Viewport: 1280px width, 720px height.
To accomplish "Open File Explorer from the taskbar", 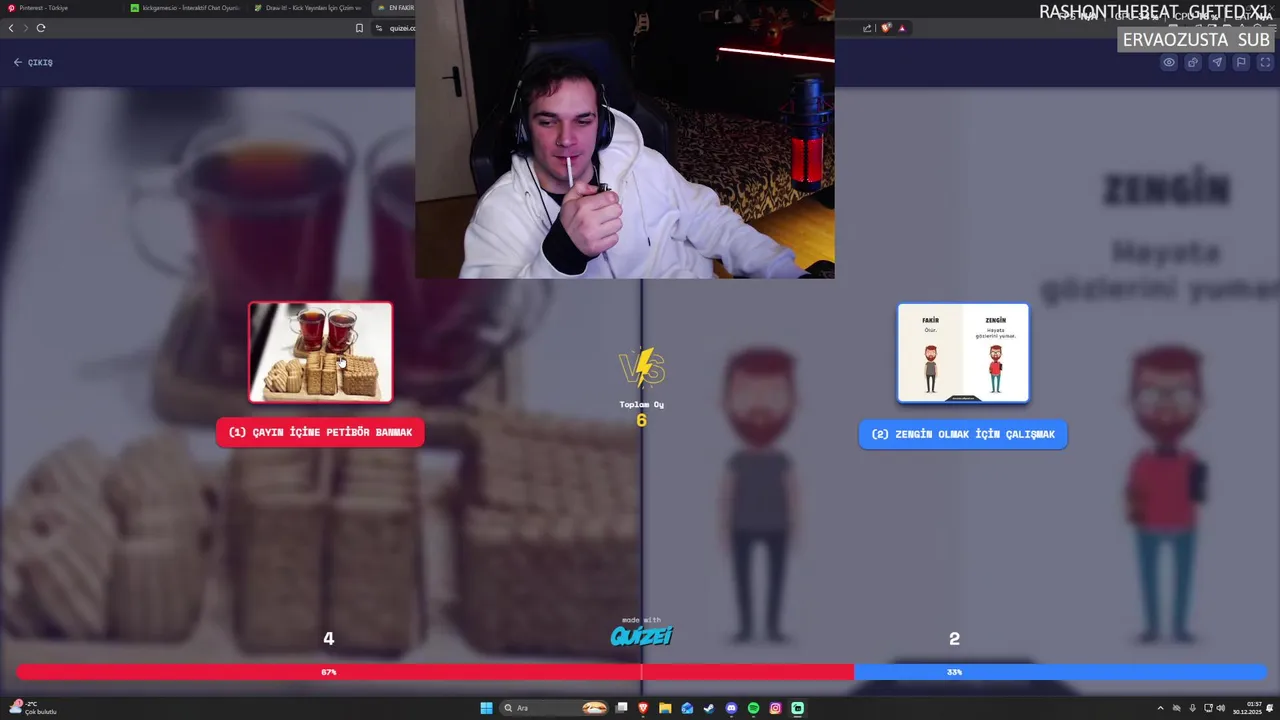I will point(665,708).
